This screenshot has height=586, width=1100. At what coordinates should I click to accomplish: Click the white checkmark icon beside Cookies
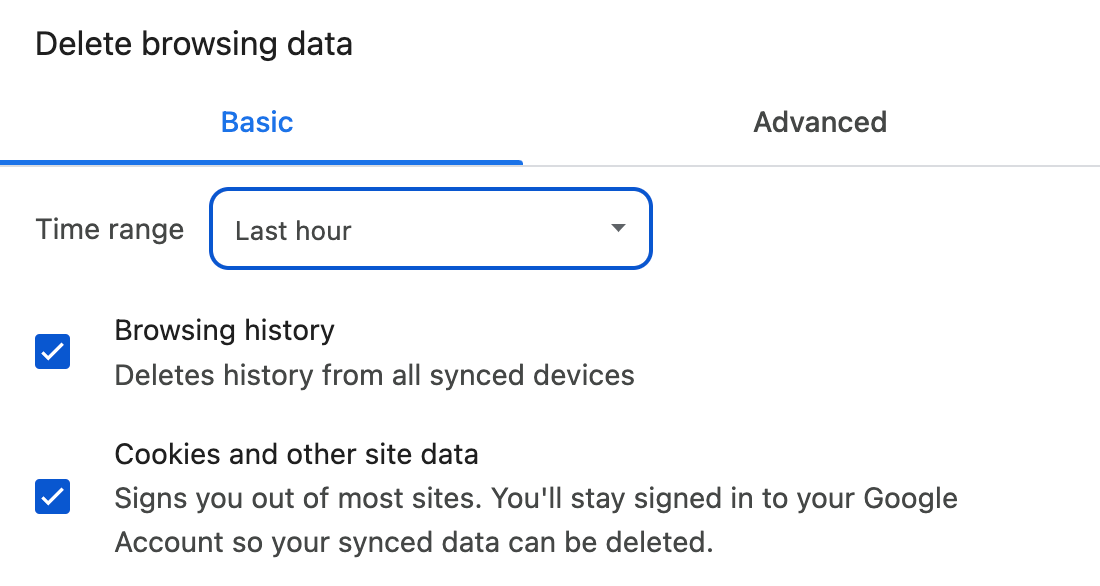tap(53, 497)
